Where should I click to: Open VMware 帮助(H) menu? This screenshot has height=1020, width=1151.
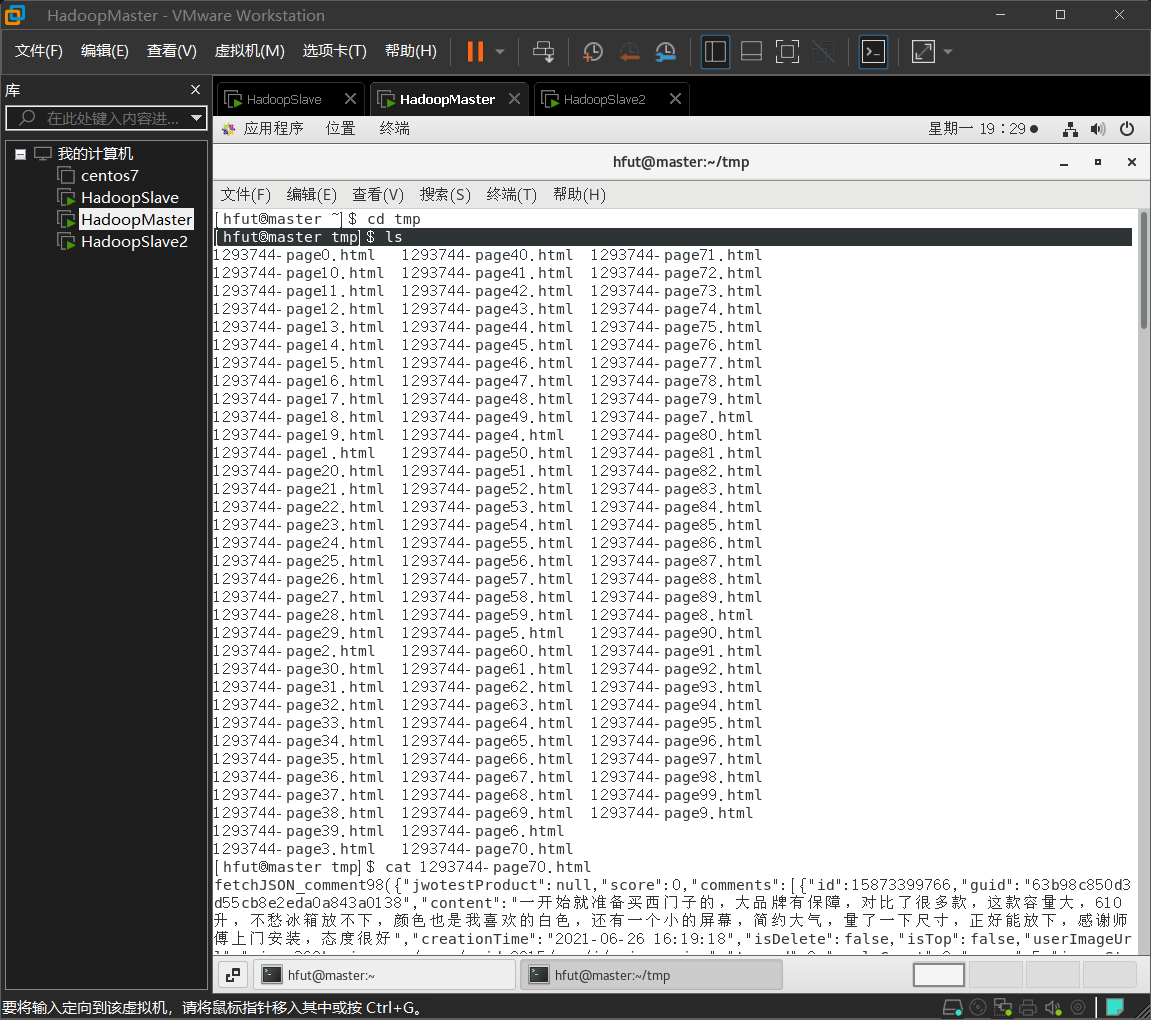coord(410,51)
